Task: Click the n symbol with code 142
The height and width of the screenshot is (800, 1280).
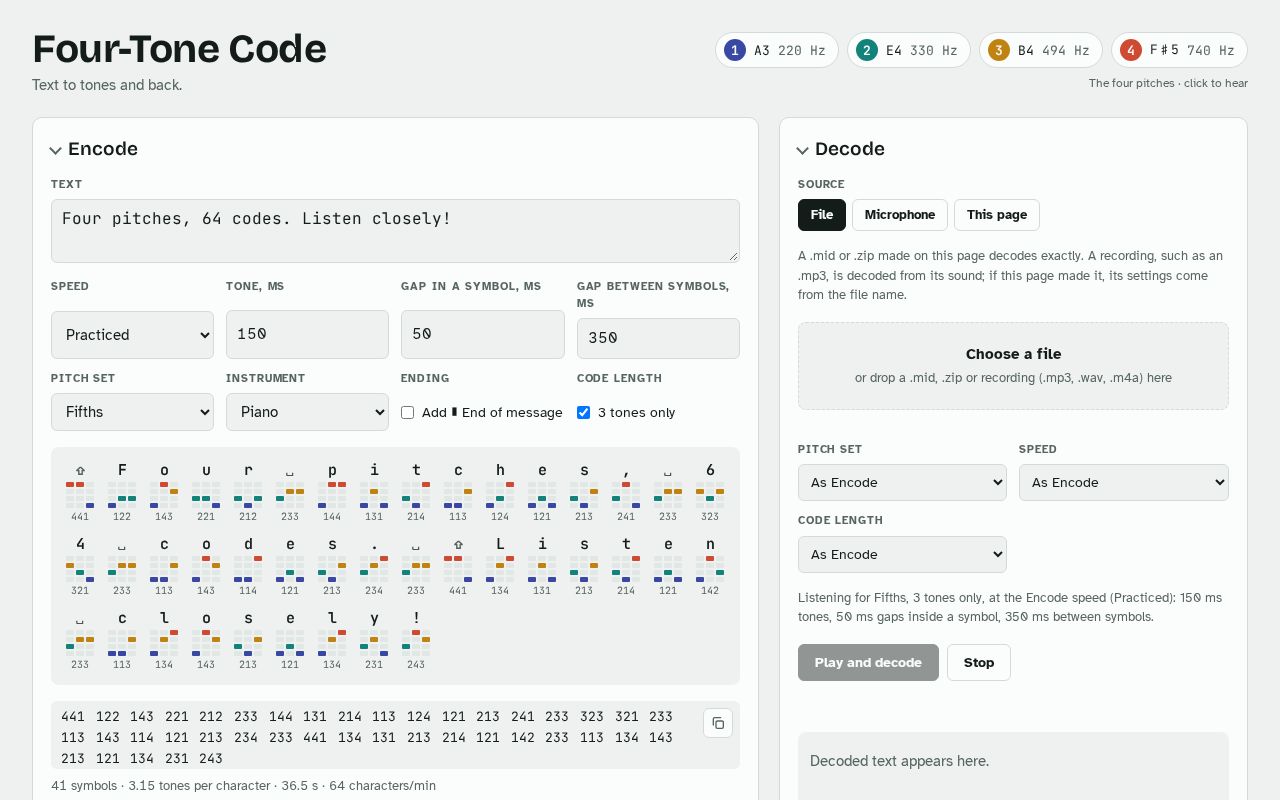Action: [710, 566]
